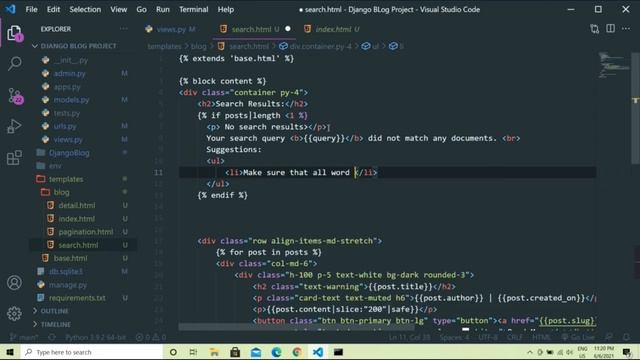The height and width of the screenshot is (360, 640).
Task: Open the Source Control view
Action: point(15,96)
